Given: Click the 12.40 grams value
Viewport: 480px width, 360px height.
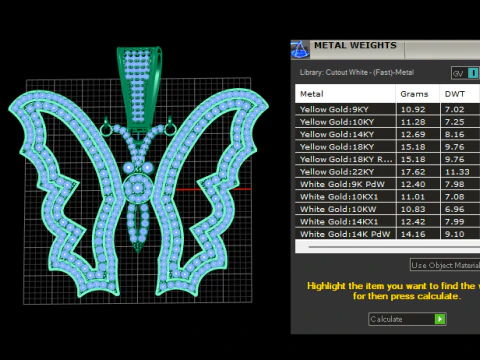Looking at the screenshot, I should [x=413, y=184].
